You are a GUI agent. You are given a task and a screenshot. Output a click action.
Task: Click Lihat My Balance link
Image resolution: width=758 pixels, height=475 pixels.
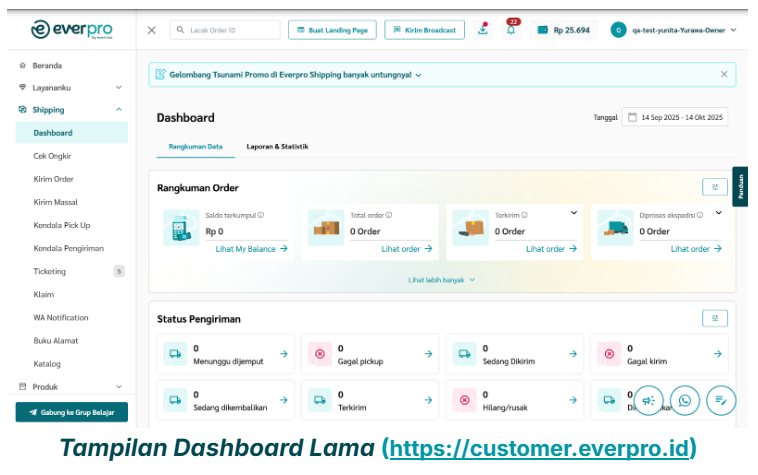251,249
